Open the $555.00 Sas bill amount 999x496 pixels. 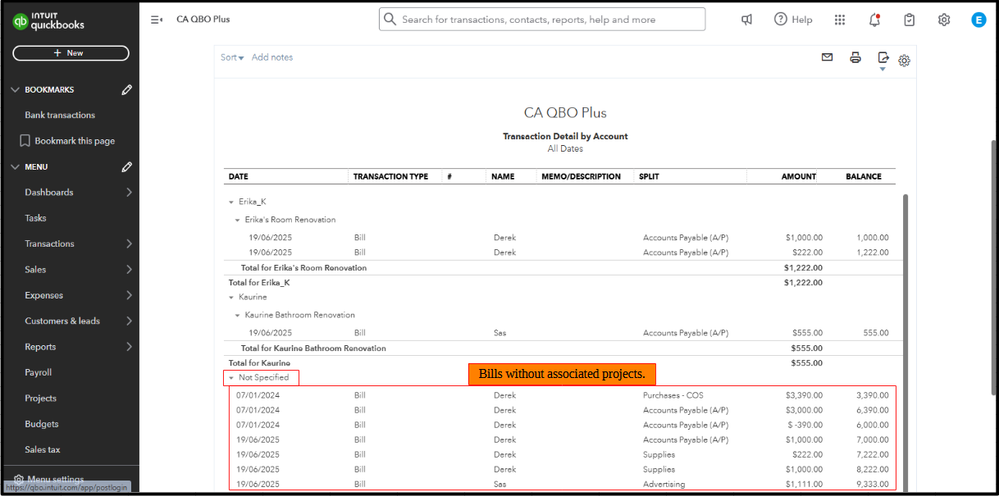pyautogui.click(x=807, y=333)
